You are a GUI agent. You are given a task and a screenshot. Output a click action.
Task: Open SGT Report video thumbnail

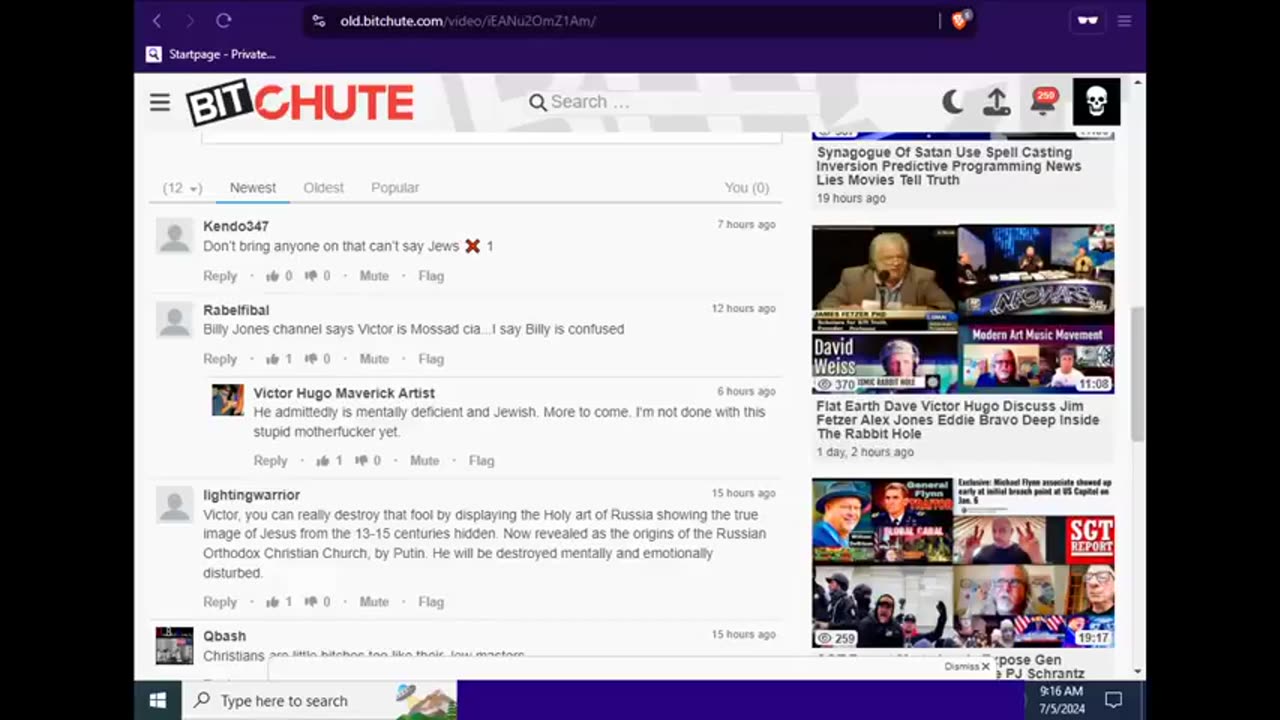(963, 563)
